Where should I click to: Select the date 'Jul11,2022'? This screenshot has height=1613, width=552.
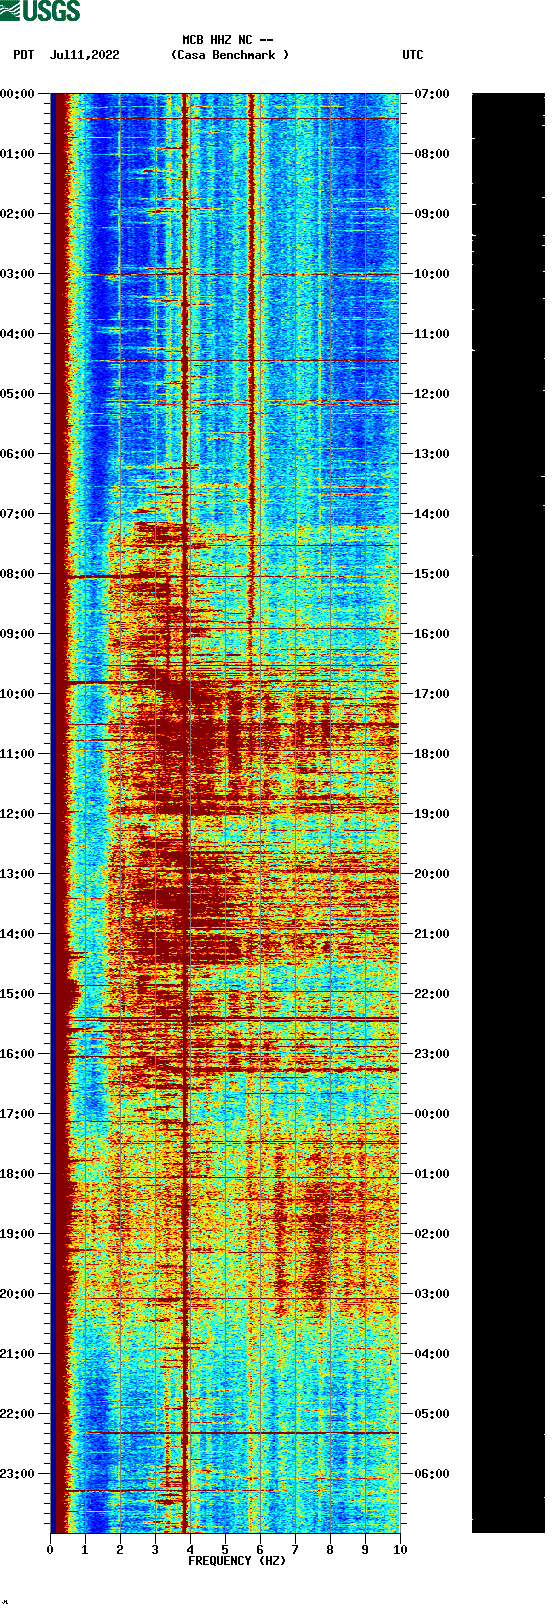coord(84,55)
